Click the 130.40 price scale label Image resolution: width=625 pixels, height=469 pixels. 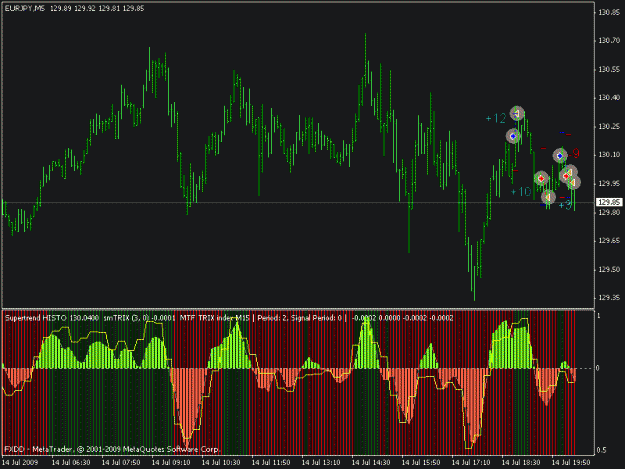609,98
